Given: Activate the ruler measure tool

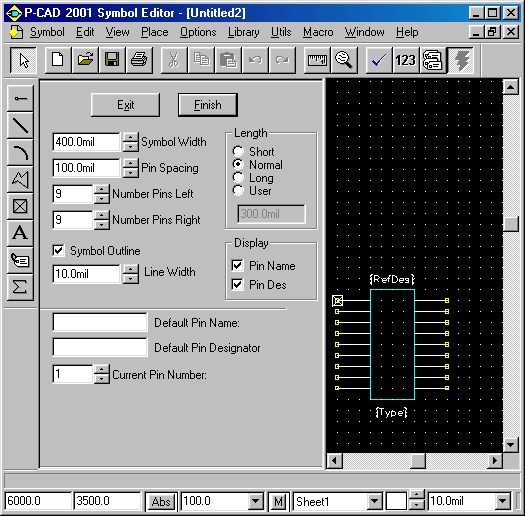Looking at the screenshot, I should (317, 60).
